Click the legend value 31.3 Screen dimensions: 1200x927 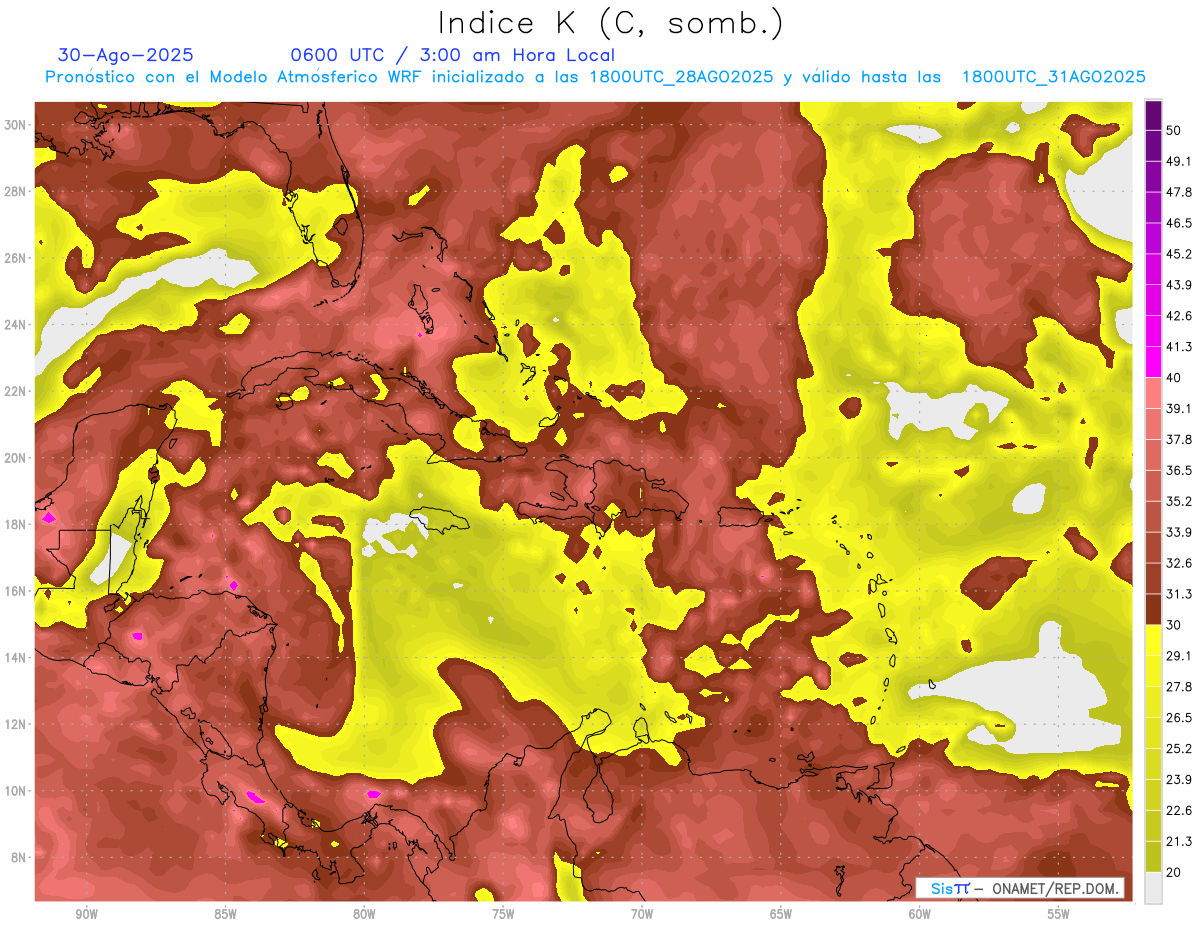(x=1178, y=594)
